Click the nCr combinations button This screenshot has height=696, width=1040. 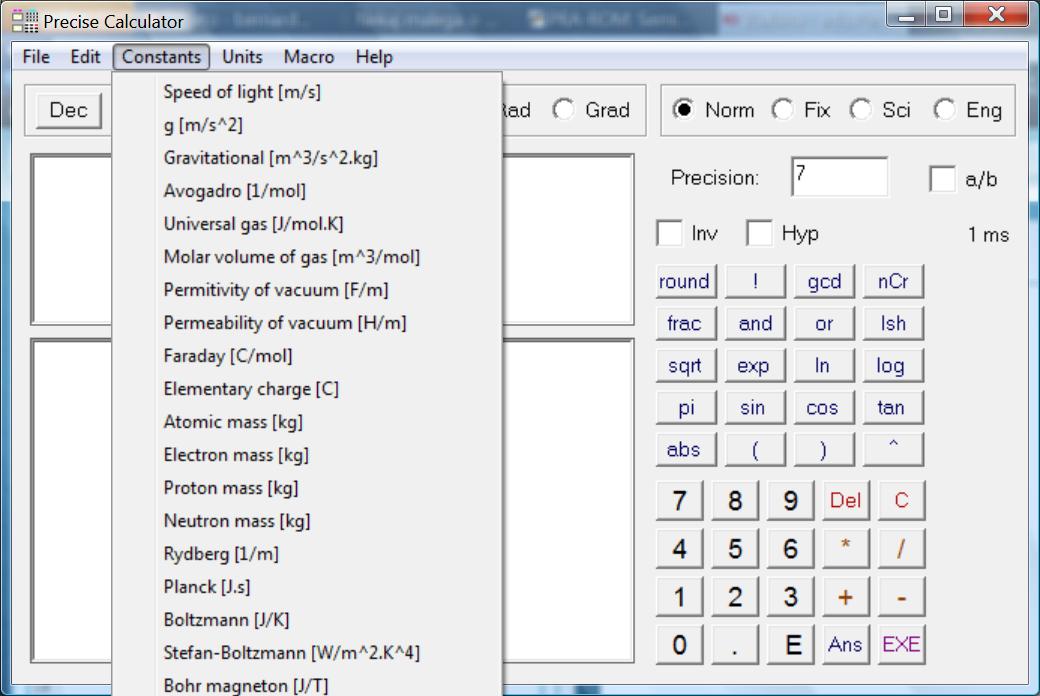[x=892, y=282]
